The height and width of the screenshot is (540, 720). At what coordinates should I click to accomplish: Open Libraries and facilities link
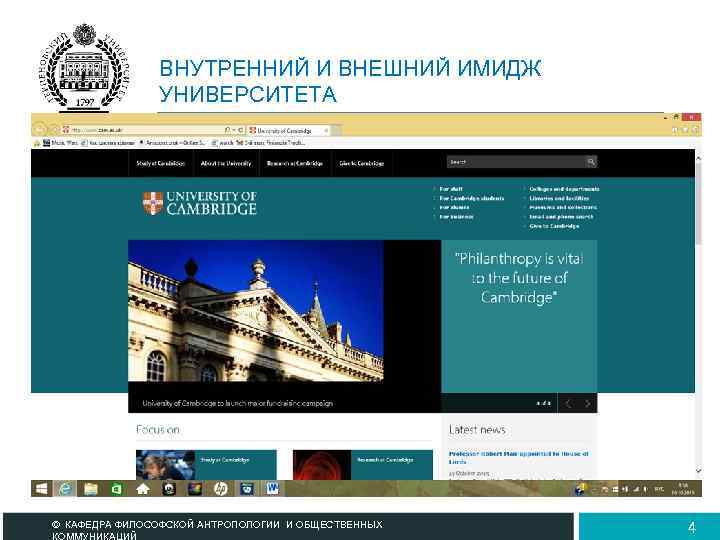pos(559,198)
